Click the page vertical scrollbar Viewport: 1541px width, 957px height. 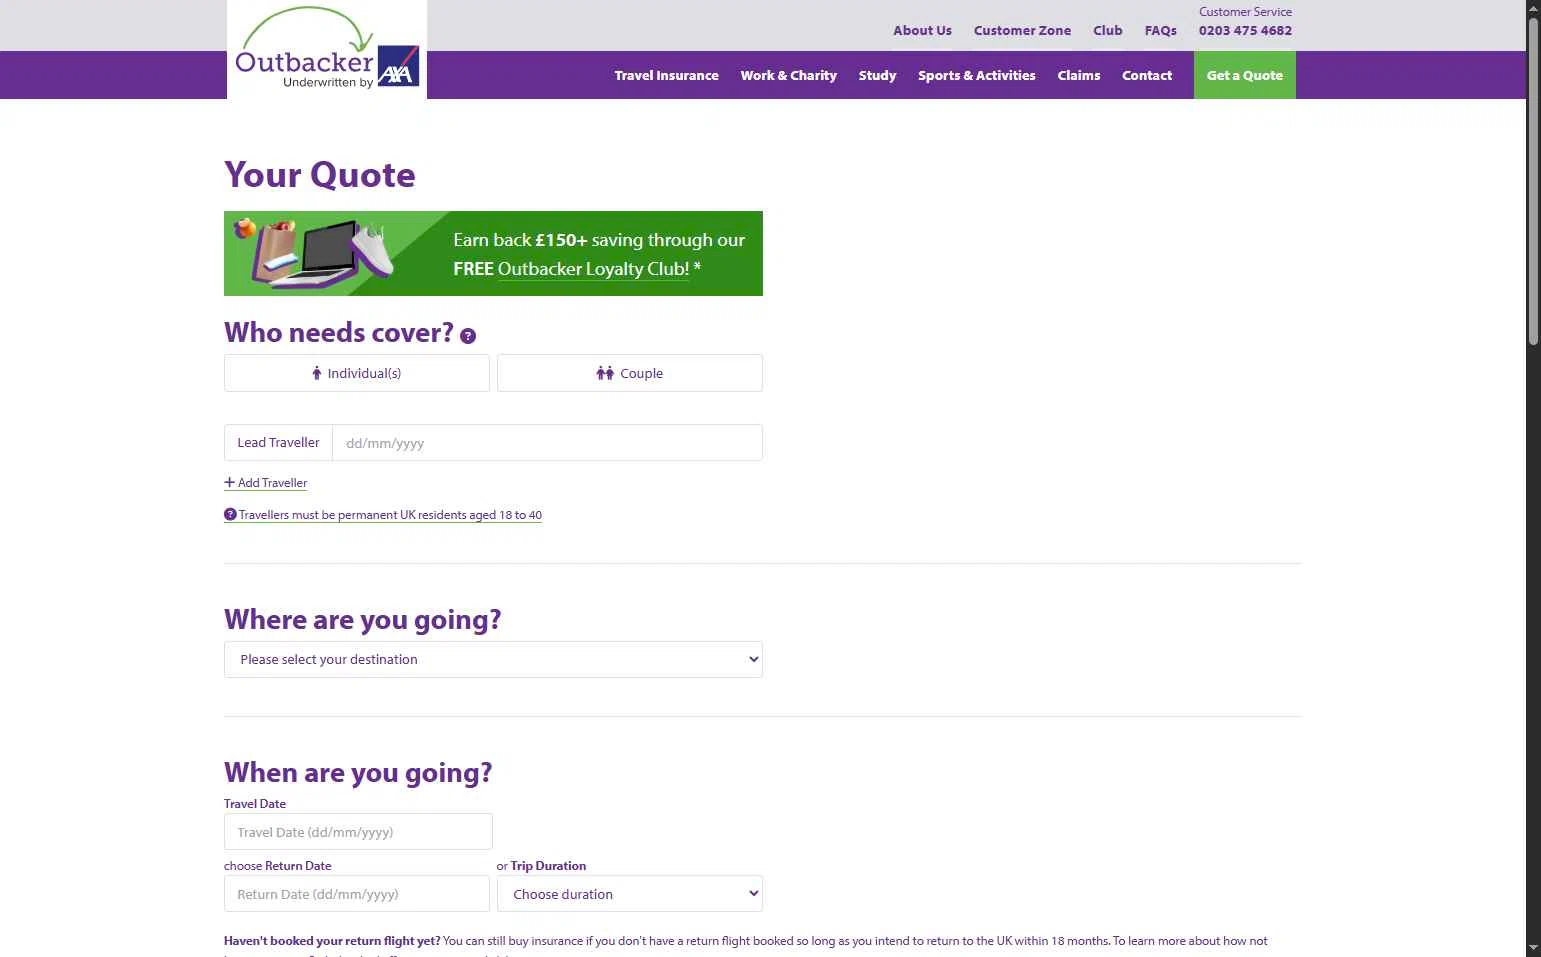coord(1533,180)
